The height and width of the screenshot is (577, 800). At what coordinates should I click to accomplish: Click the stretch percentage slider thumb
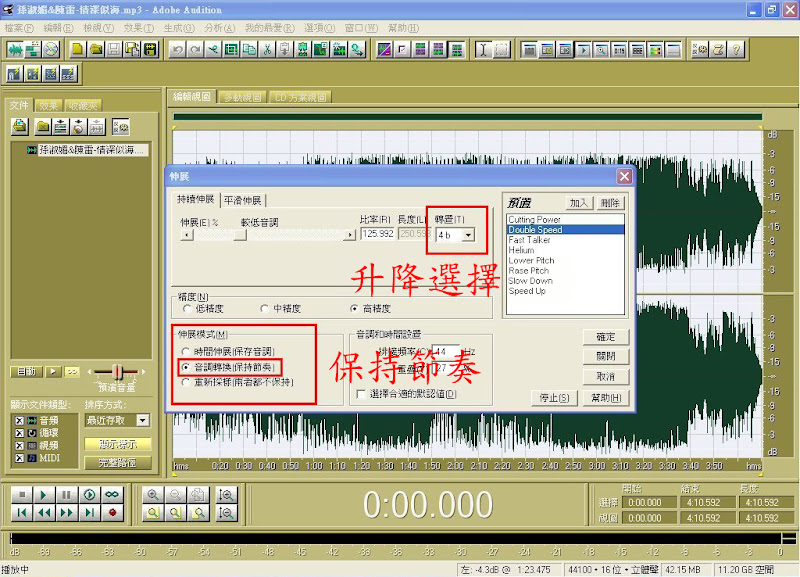240,235
